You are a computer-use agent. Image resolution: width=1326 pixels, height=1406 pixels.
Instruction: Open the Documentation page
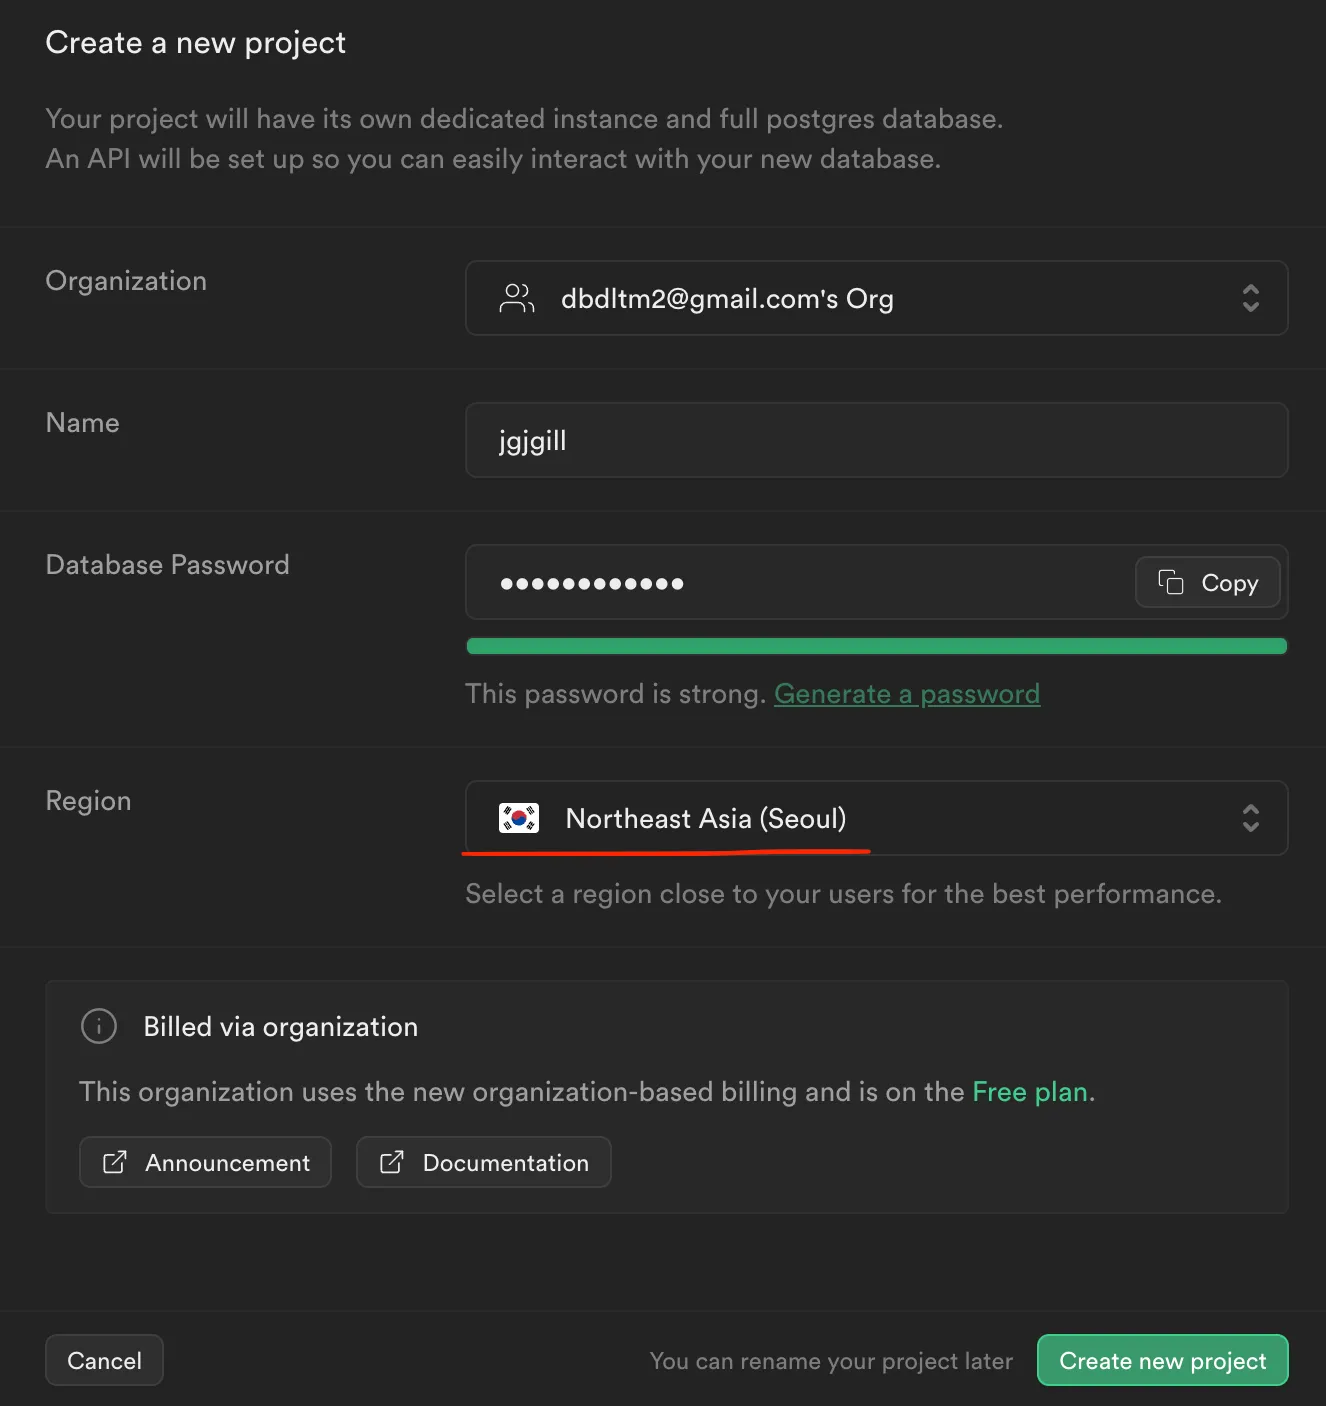[483, 1162]
